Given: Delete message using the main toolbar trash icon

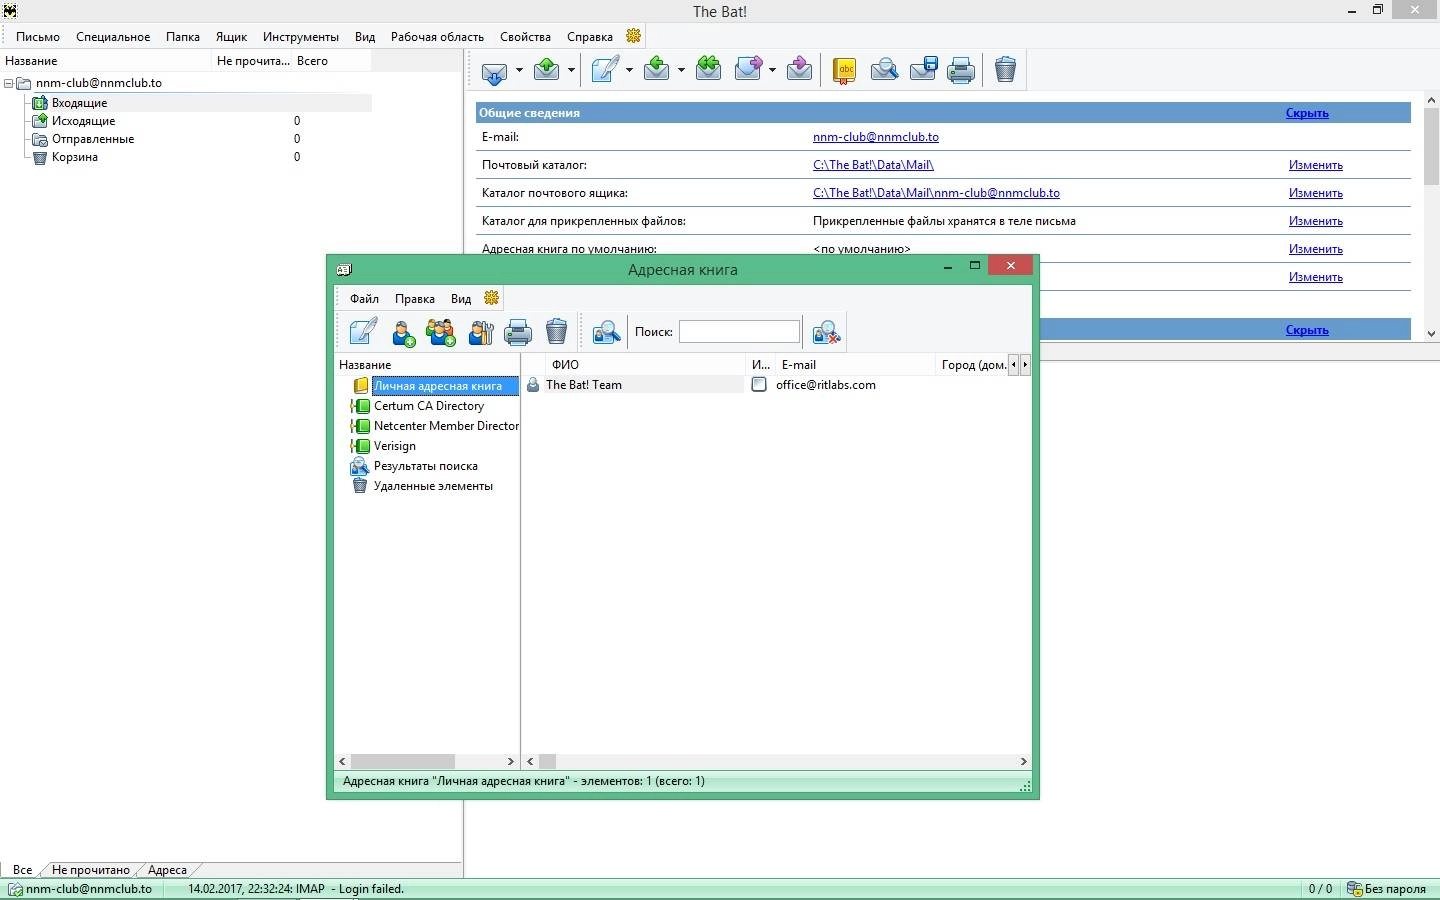Looking at the screenshot, I should point(1006,70).
